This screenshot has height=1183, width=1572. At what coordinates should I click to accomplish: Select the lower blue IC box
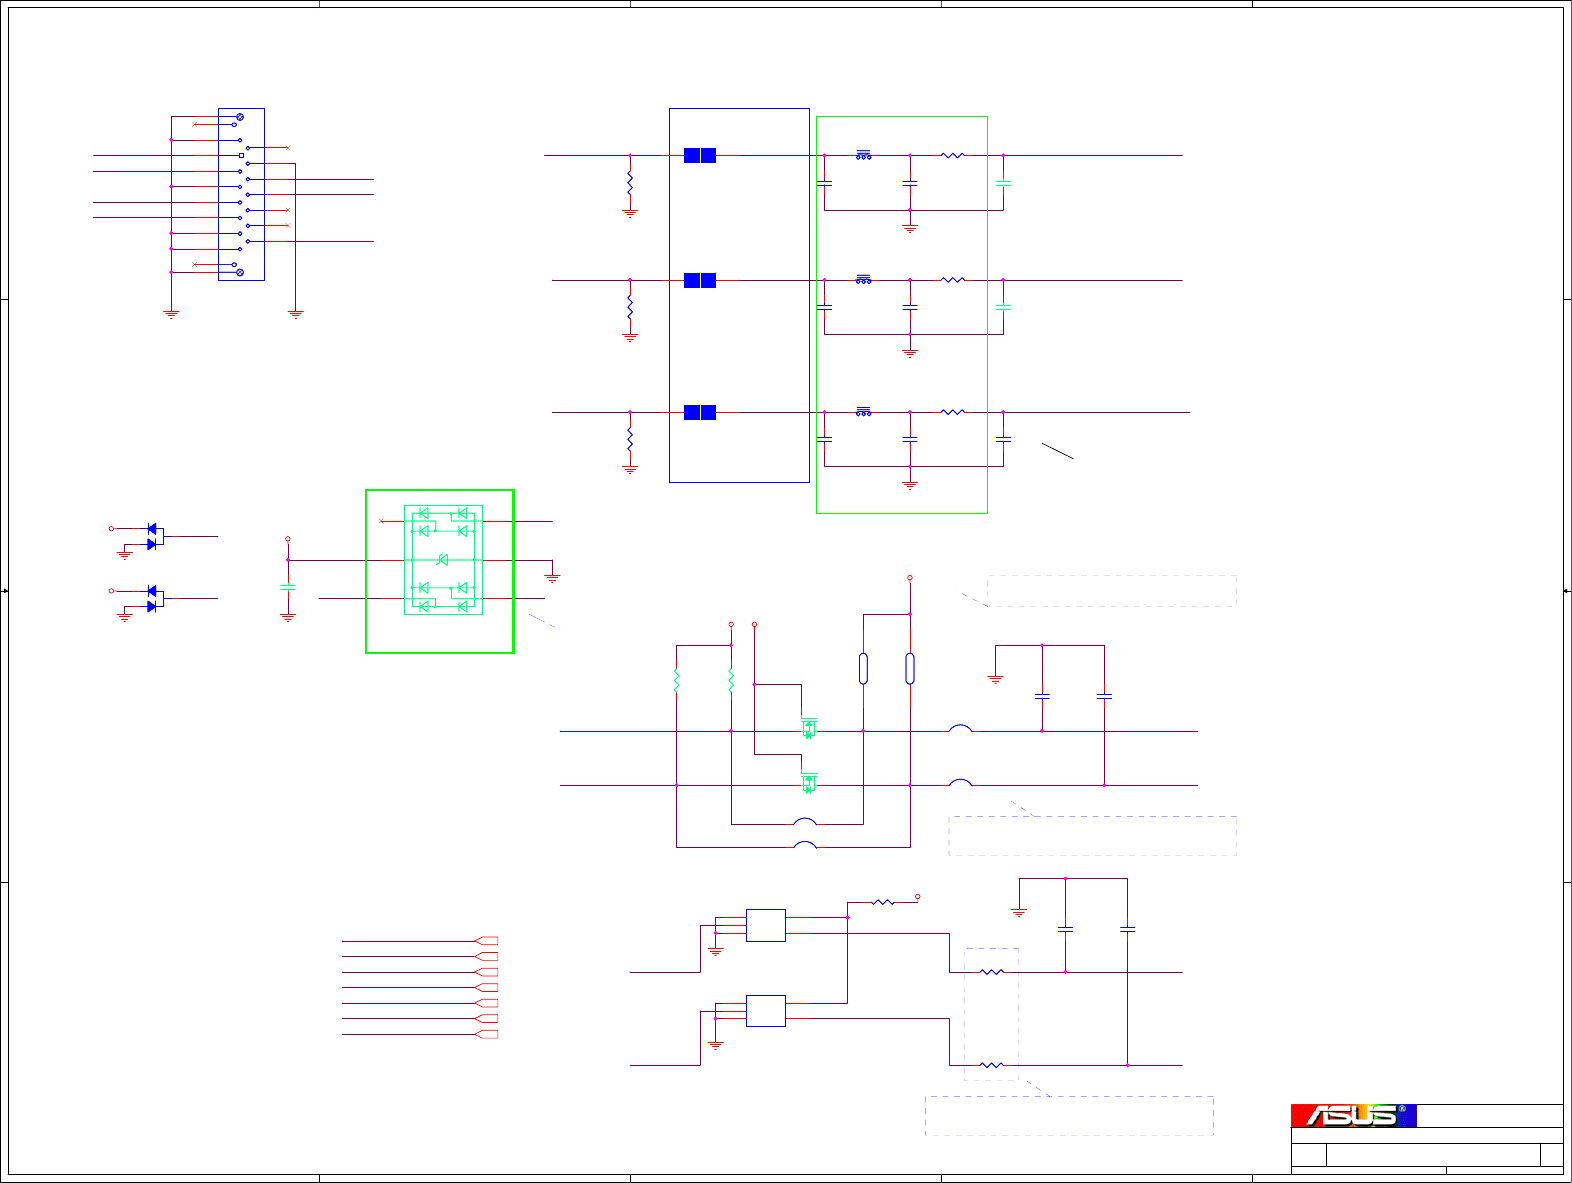coord(766,1011)
